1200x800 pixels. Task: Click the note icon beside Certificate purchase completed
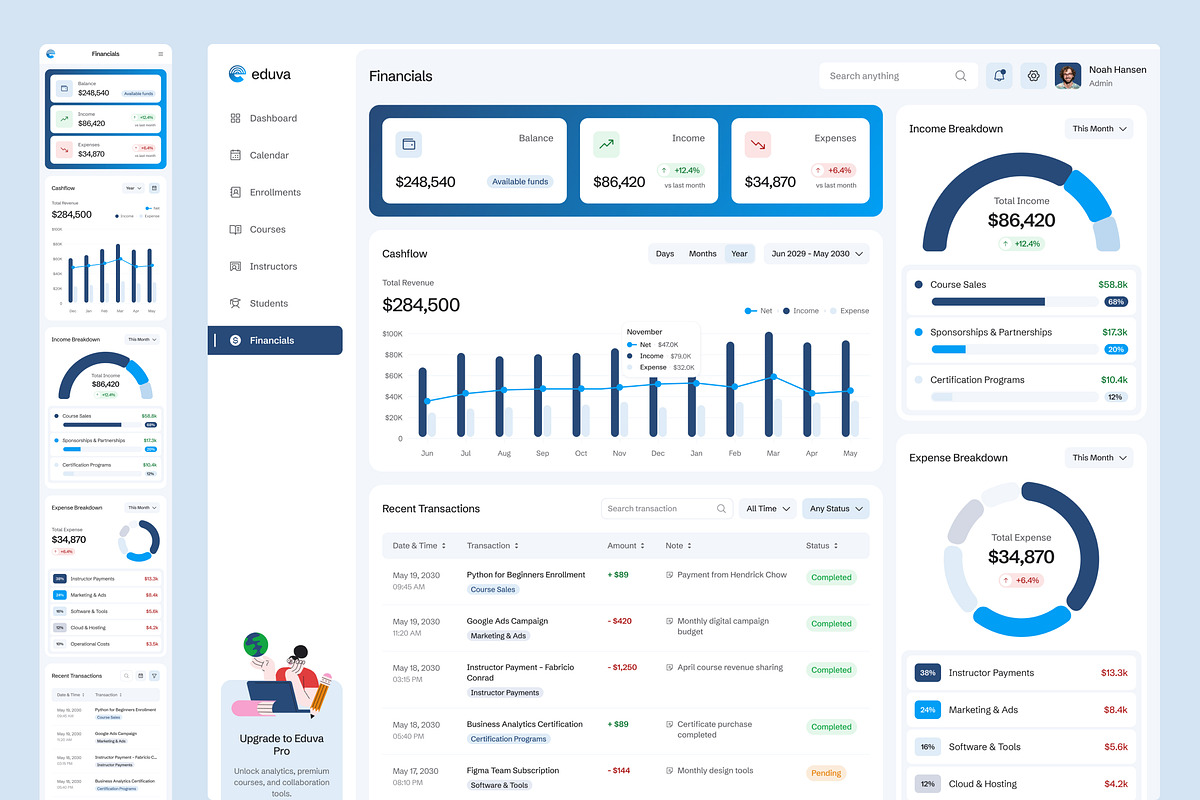pos(670,724)
